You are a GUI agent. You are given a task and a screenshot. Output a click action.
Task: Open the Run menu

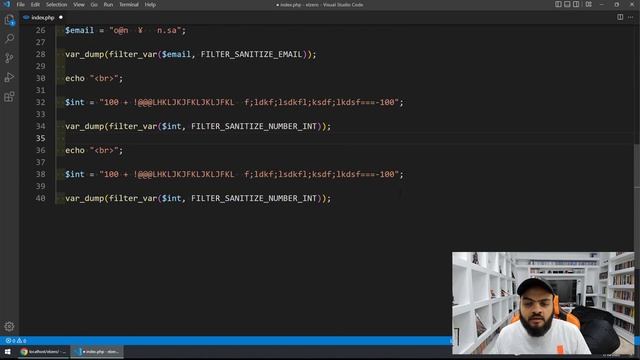click(108, 4)
